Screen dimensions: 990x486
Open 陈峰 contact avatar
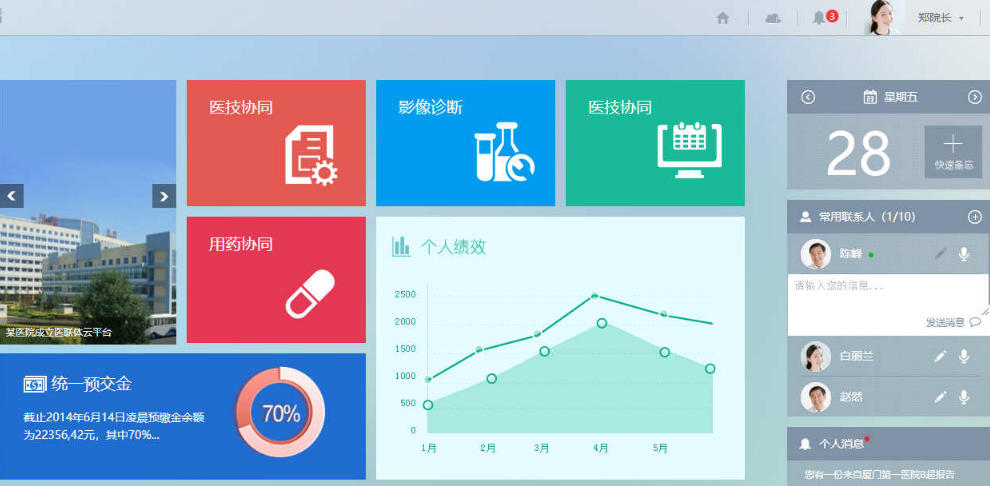click(x=816, y=254)
